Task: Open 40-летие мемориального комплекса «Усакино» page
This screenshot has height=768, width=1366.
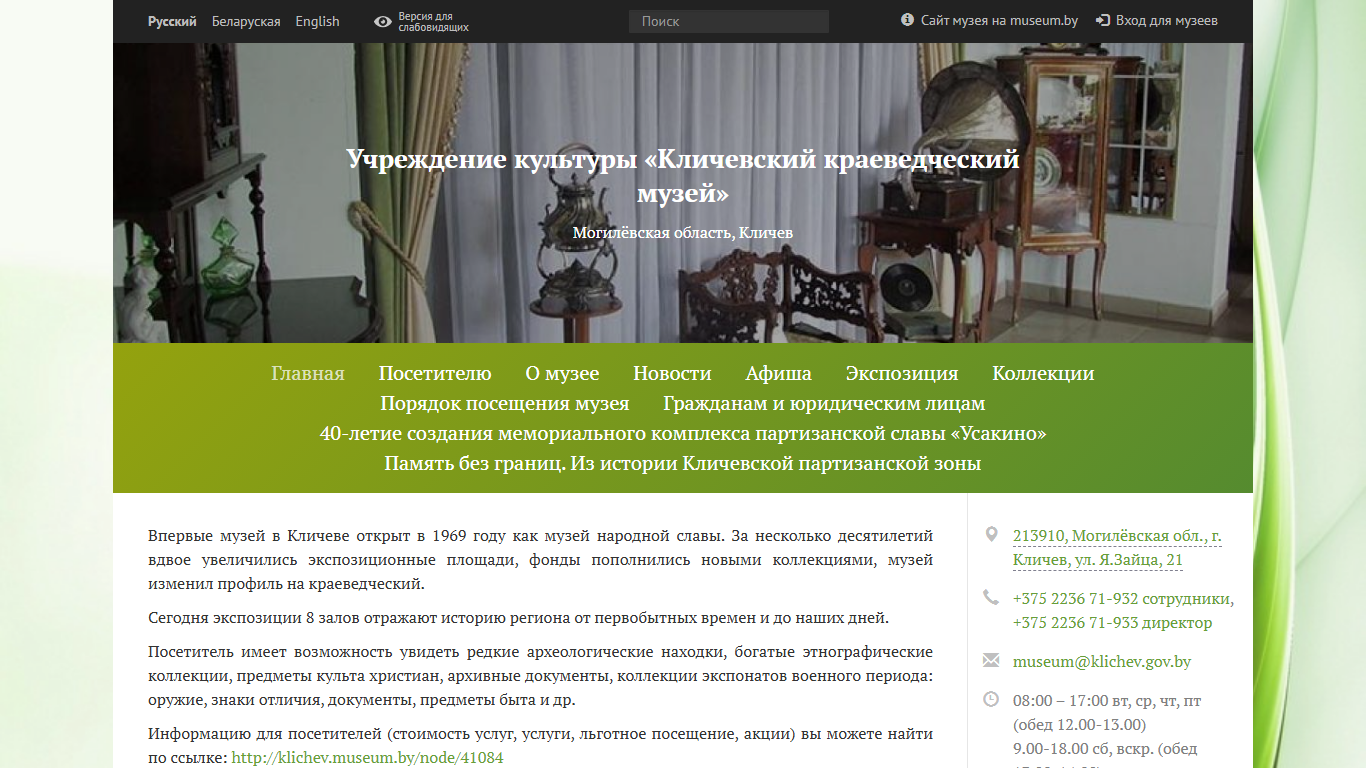Action: pyautogui.click(x=683, y=433)
